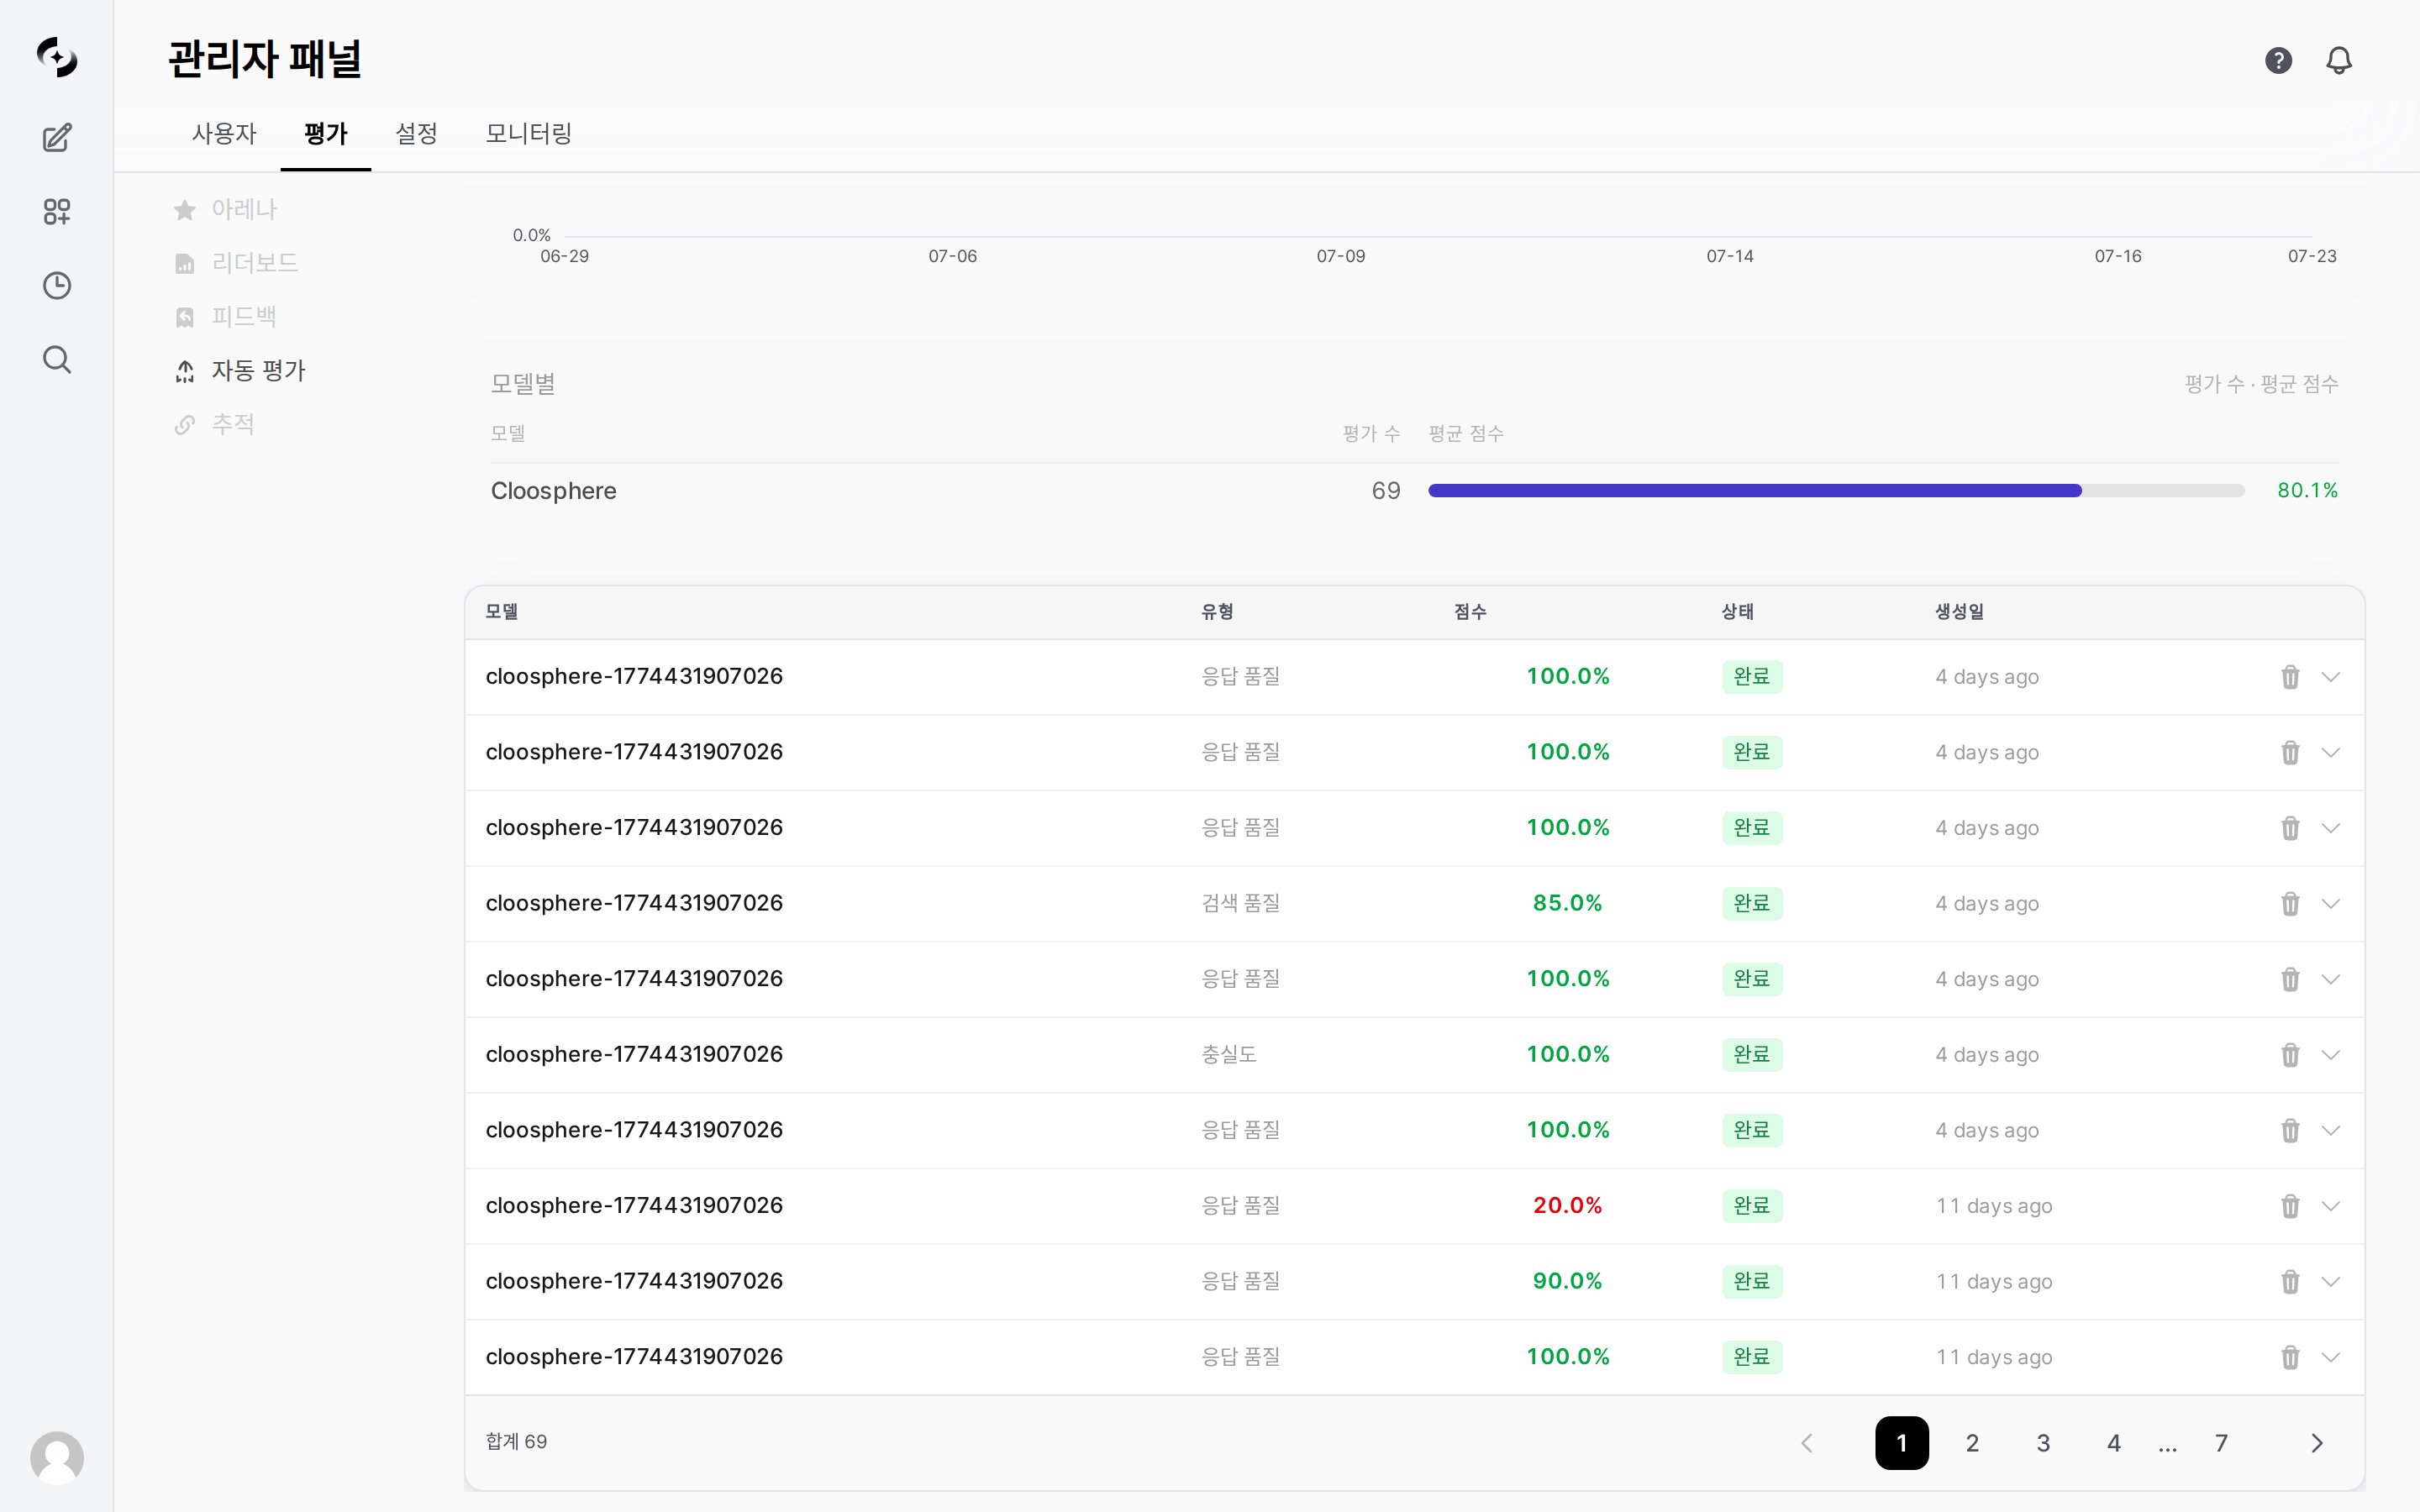Open help with the question mark icon

pos(2278,60)
